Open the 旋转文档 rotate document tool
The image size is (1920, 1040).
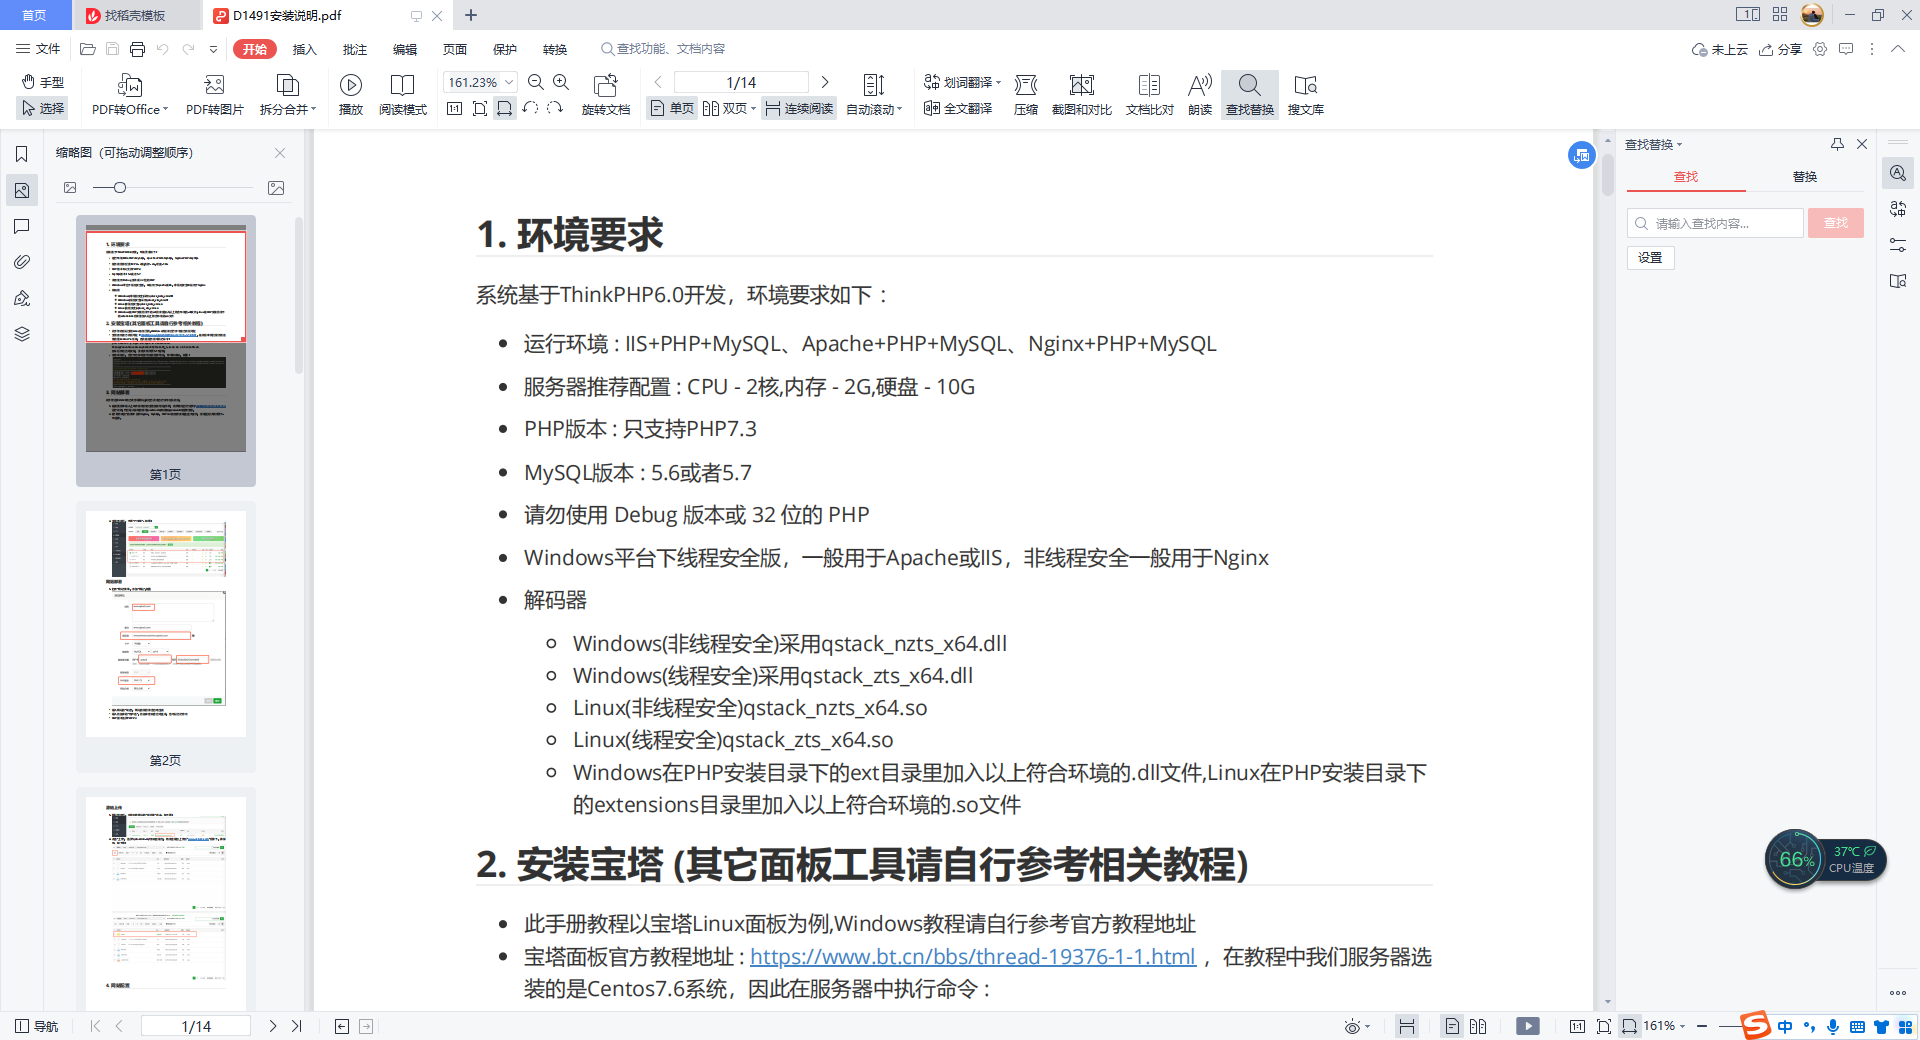coord(605,94)
